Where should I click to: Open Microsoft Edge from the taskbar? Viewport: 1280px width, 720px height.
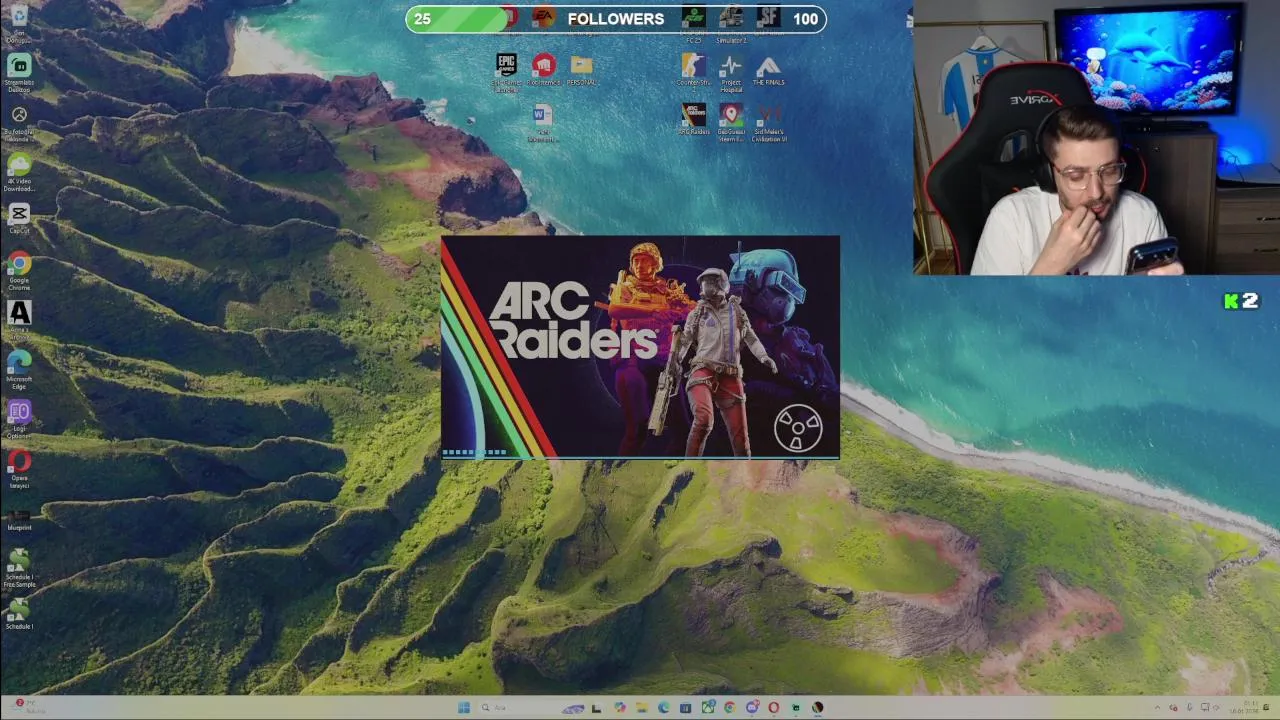pyautogui.click(x=663, y=708)
